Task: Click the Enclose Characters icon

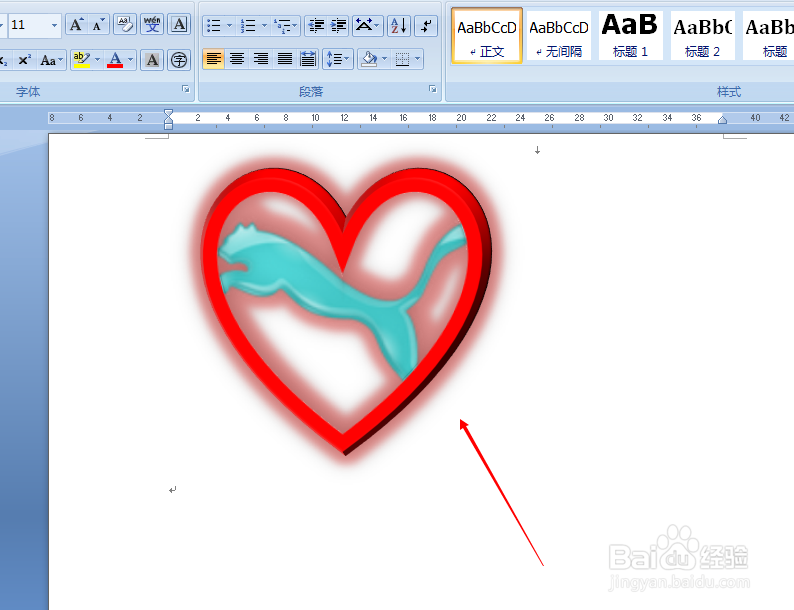Action: [x=179, y=60]
